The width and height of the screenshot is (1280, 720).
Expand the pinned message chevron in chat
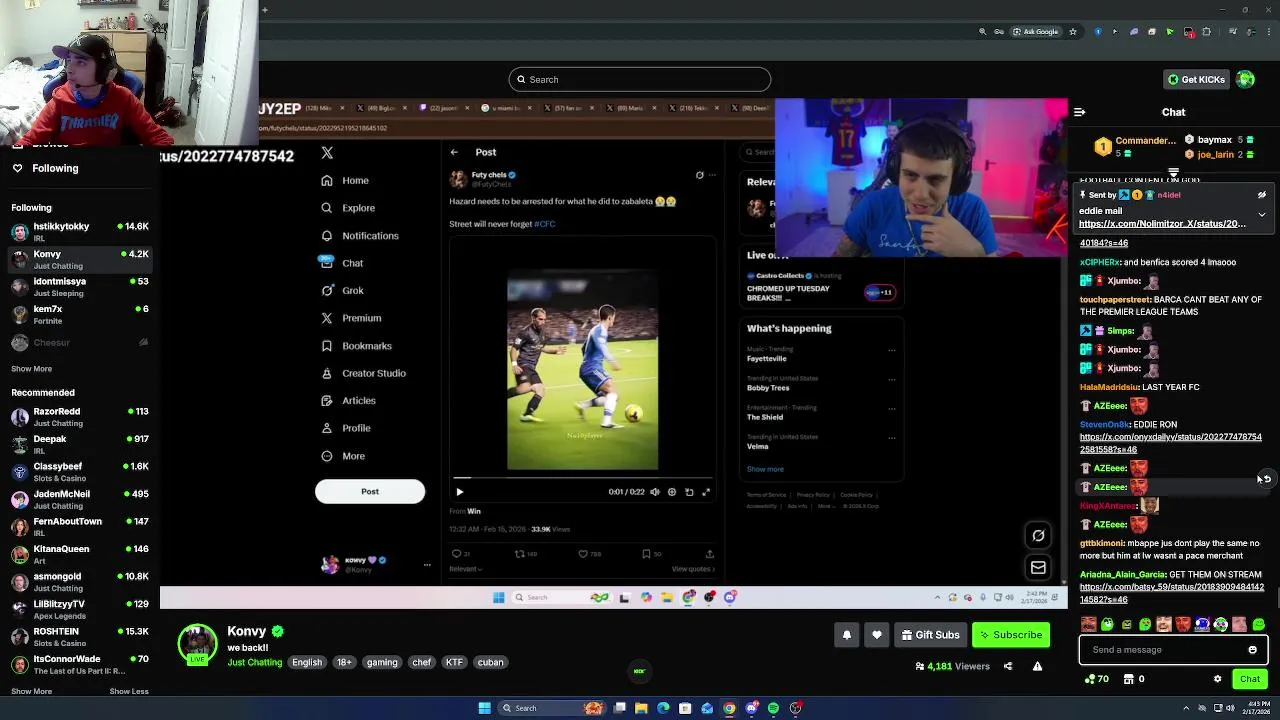[x=1262, y=214]
